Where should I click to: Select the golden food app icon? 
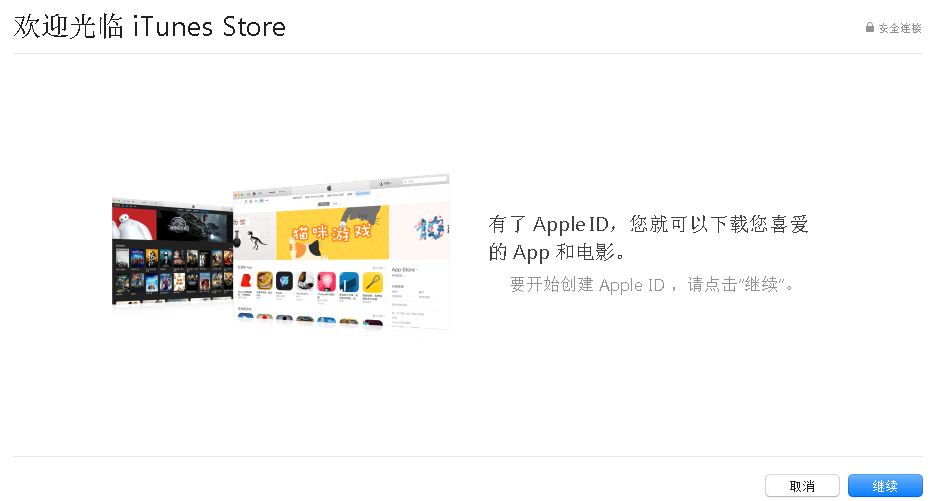[x=265, y=280]
